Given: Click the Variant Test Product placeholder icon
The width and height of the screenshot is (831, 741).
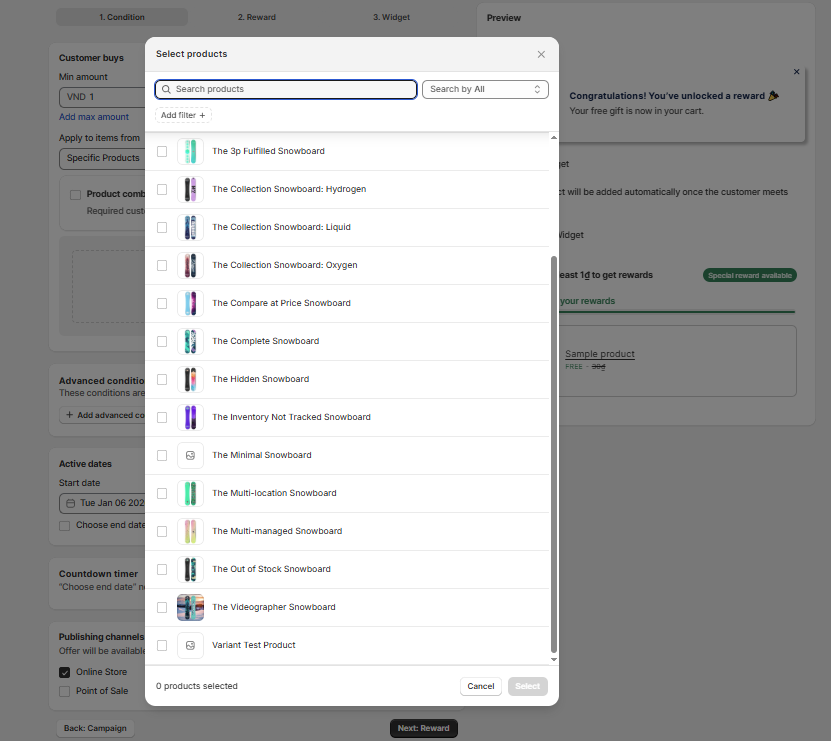Looking at the screenshot, I should click(190, 645).
